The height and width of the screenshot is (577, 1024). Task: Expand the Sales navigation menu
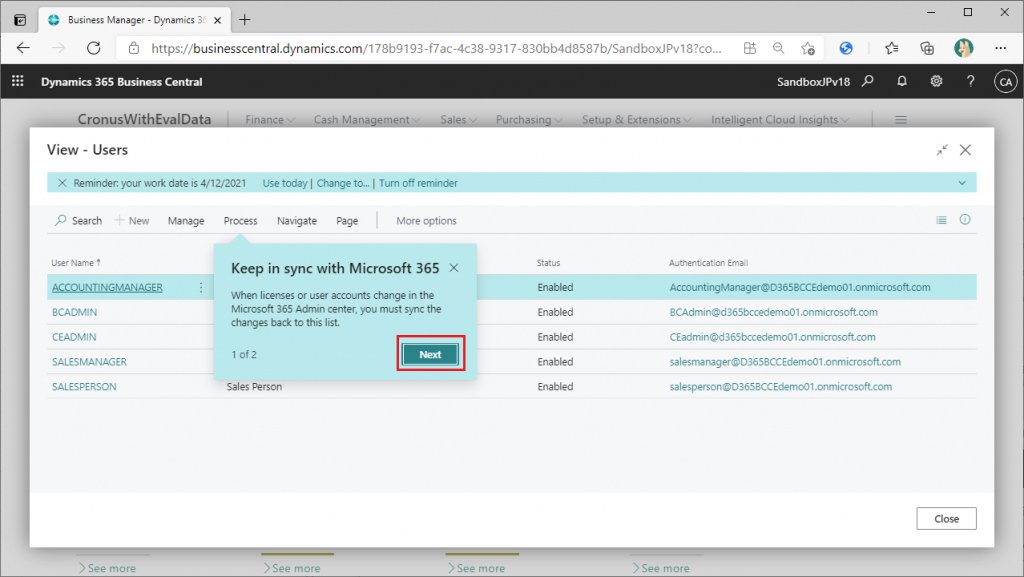pyautogui.click(x=458, y=119)
